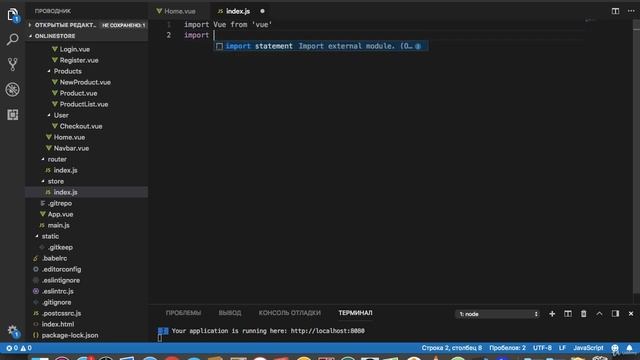This screenshot has width=640, height=360.
Task: Change indentation spaces setting
Action: pos(507,348)
